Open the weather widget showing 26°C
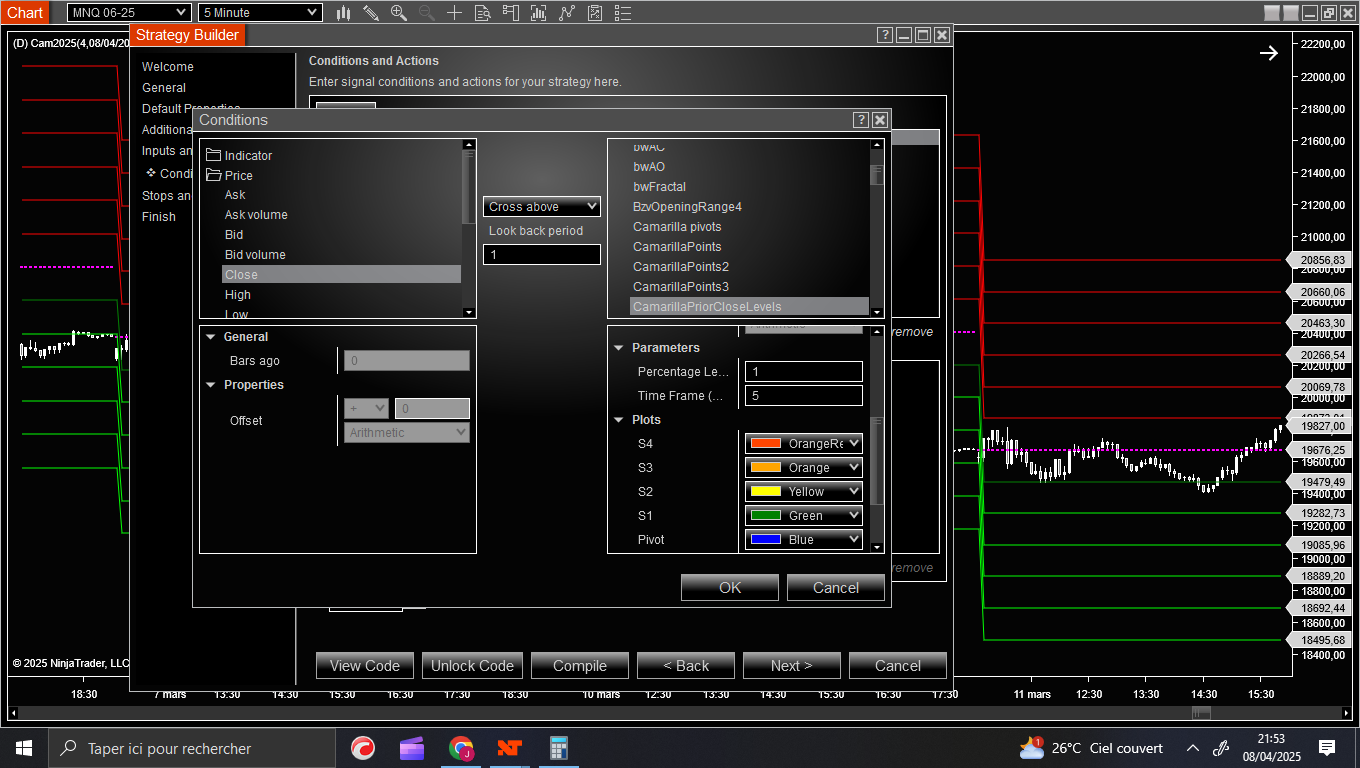The height and width of the screenshot is (768, 1360). 1091,748
